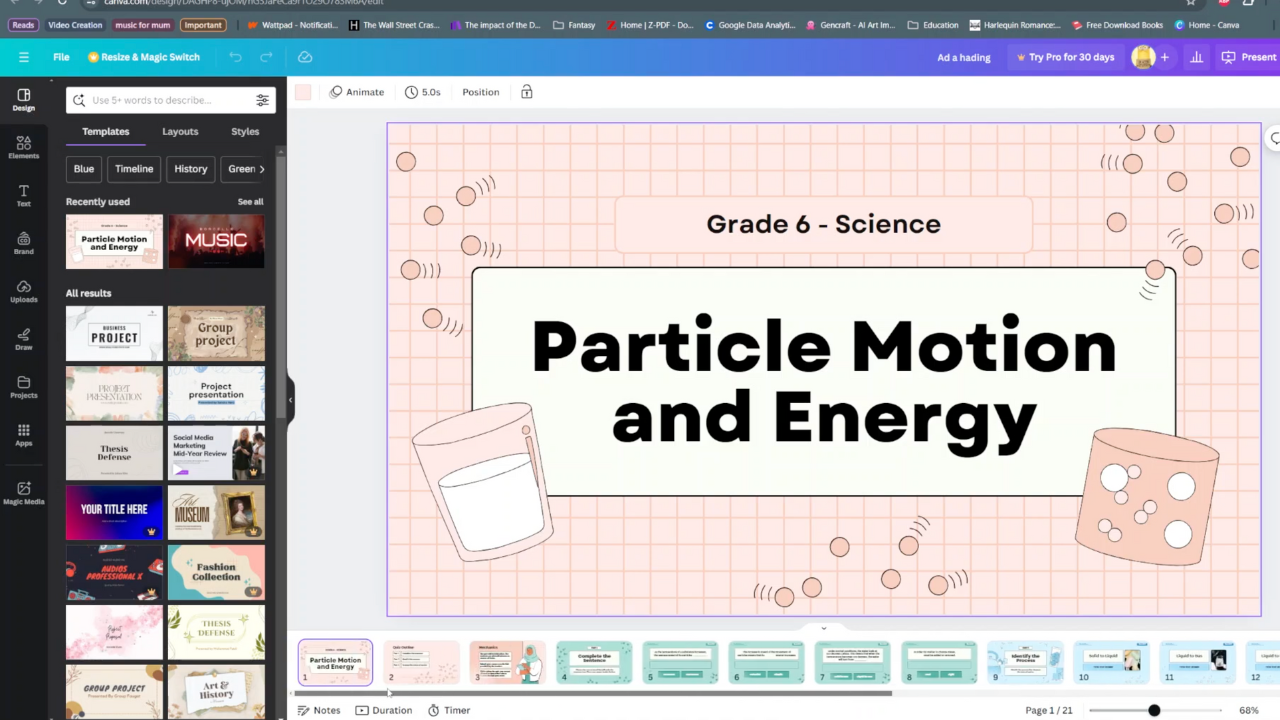The height and width of the screenshot is (720, 1280).
Task: Select the Business Project template
Action: pyautogui.click(x=114, y=333)
